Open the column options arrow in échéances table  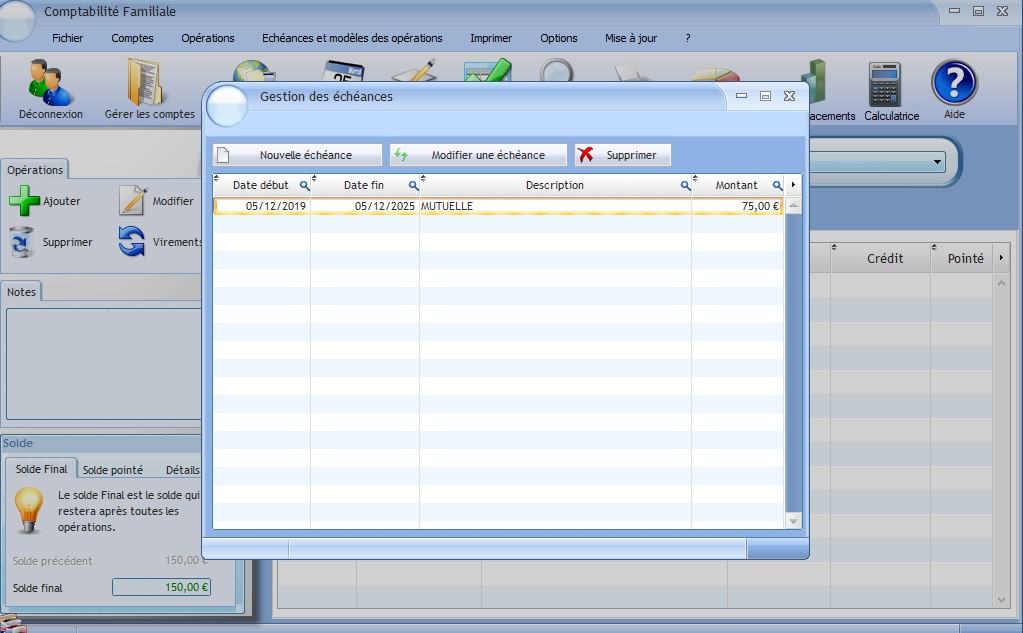pyautogui.click(x=793, y=185)
